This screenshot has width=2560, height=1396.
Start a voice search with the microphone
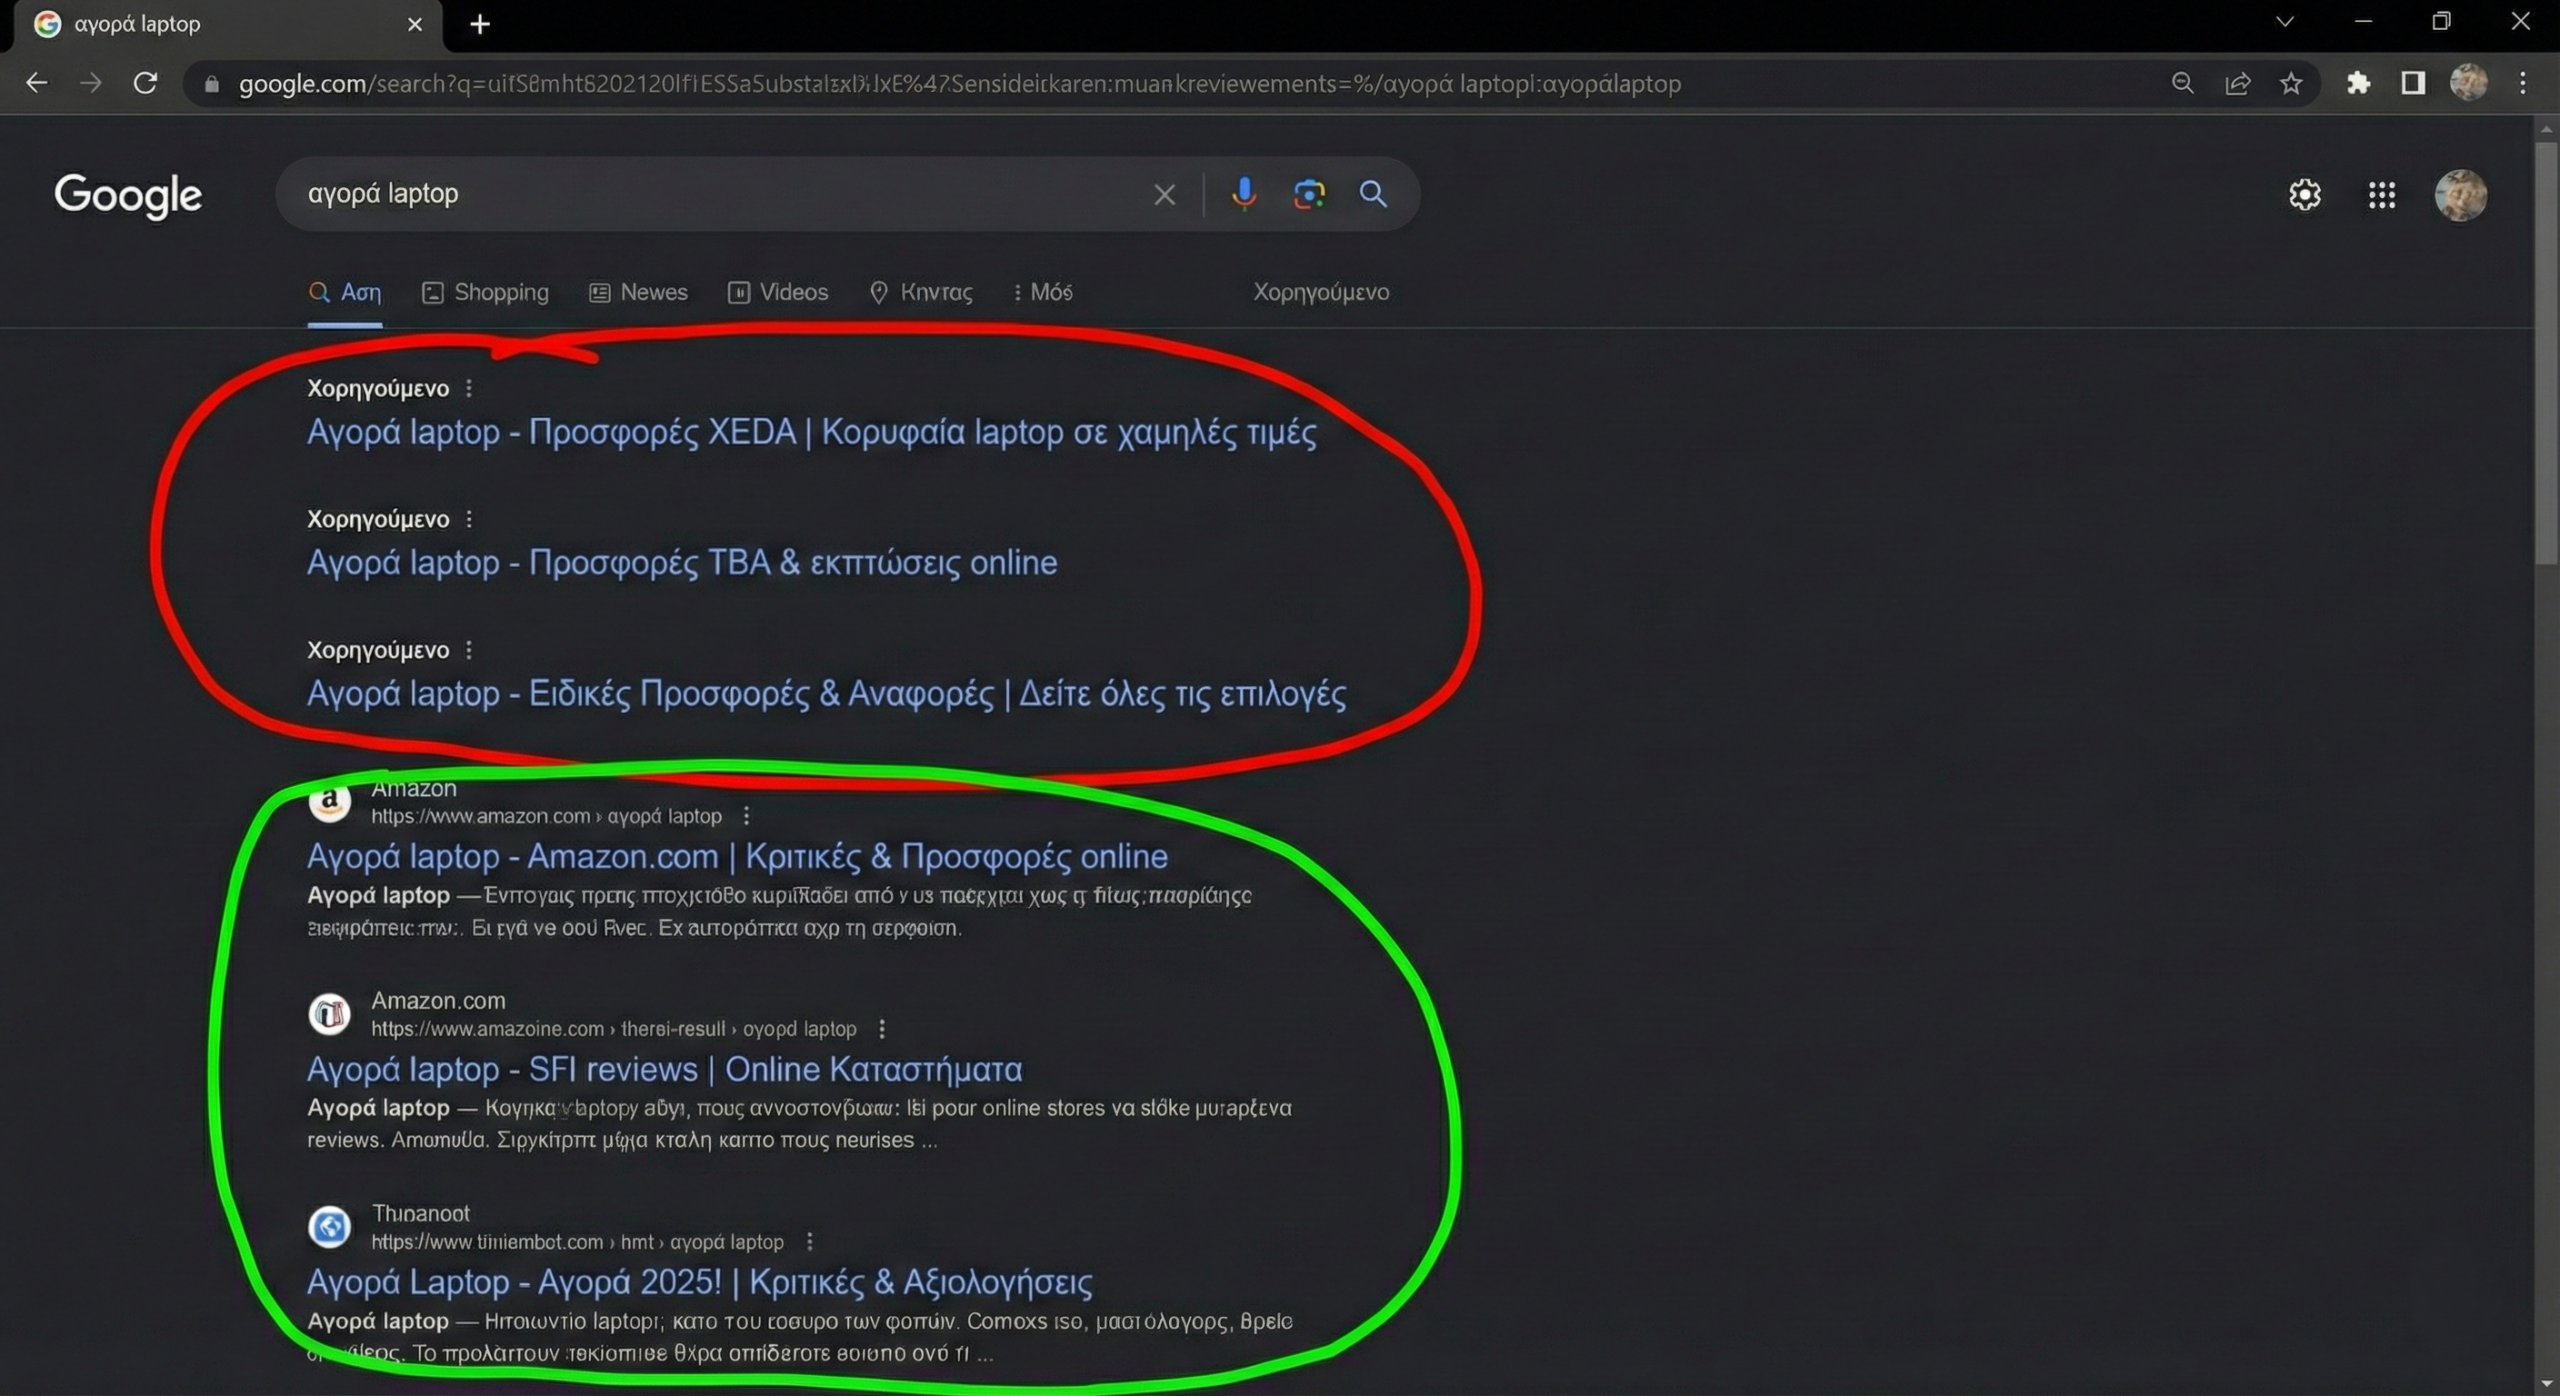tap(1243, 194)
